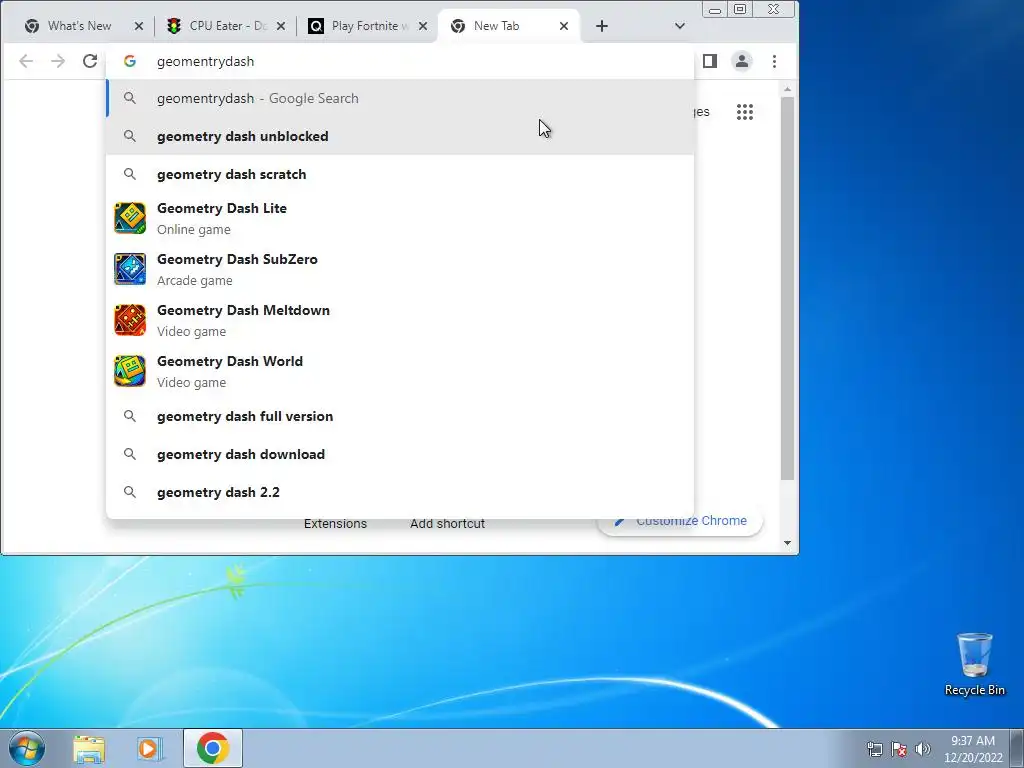Close the Play Fortnite tab
Screen dimensions: 1024x768
pos(423,26)
